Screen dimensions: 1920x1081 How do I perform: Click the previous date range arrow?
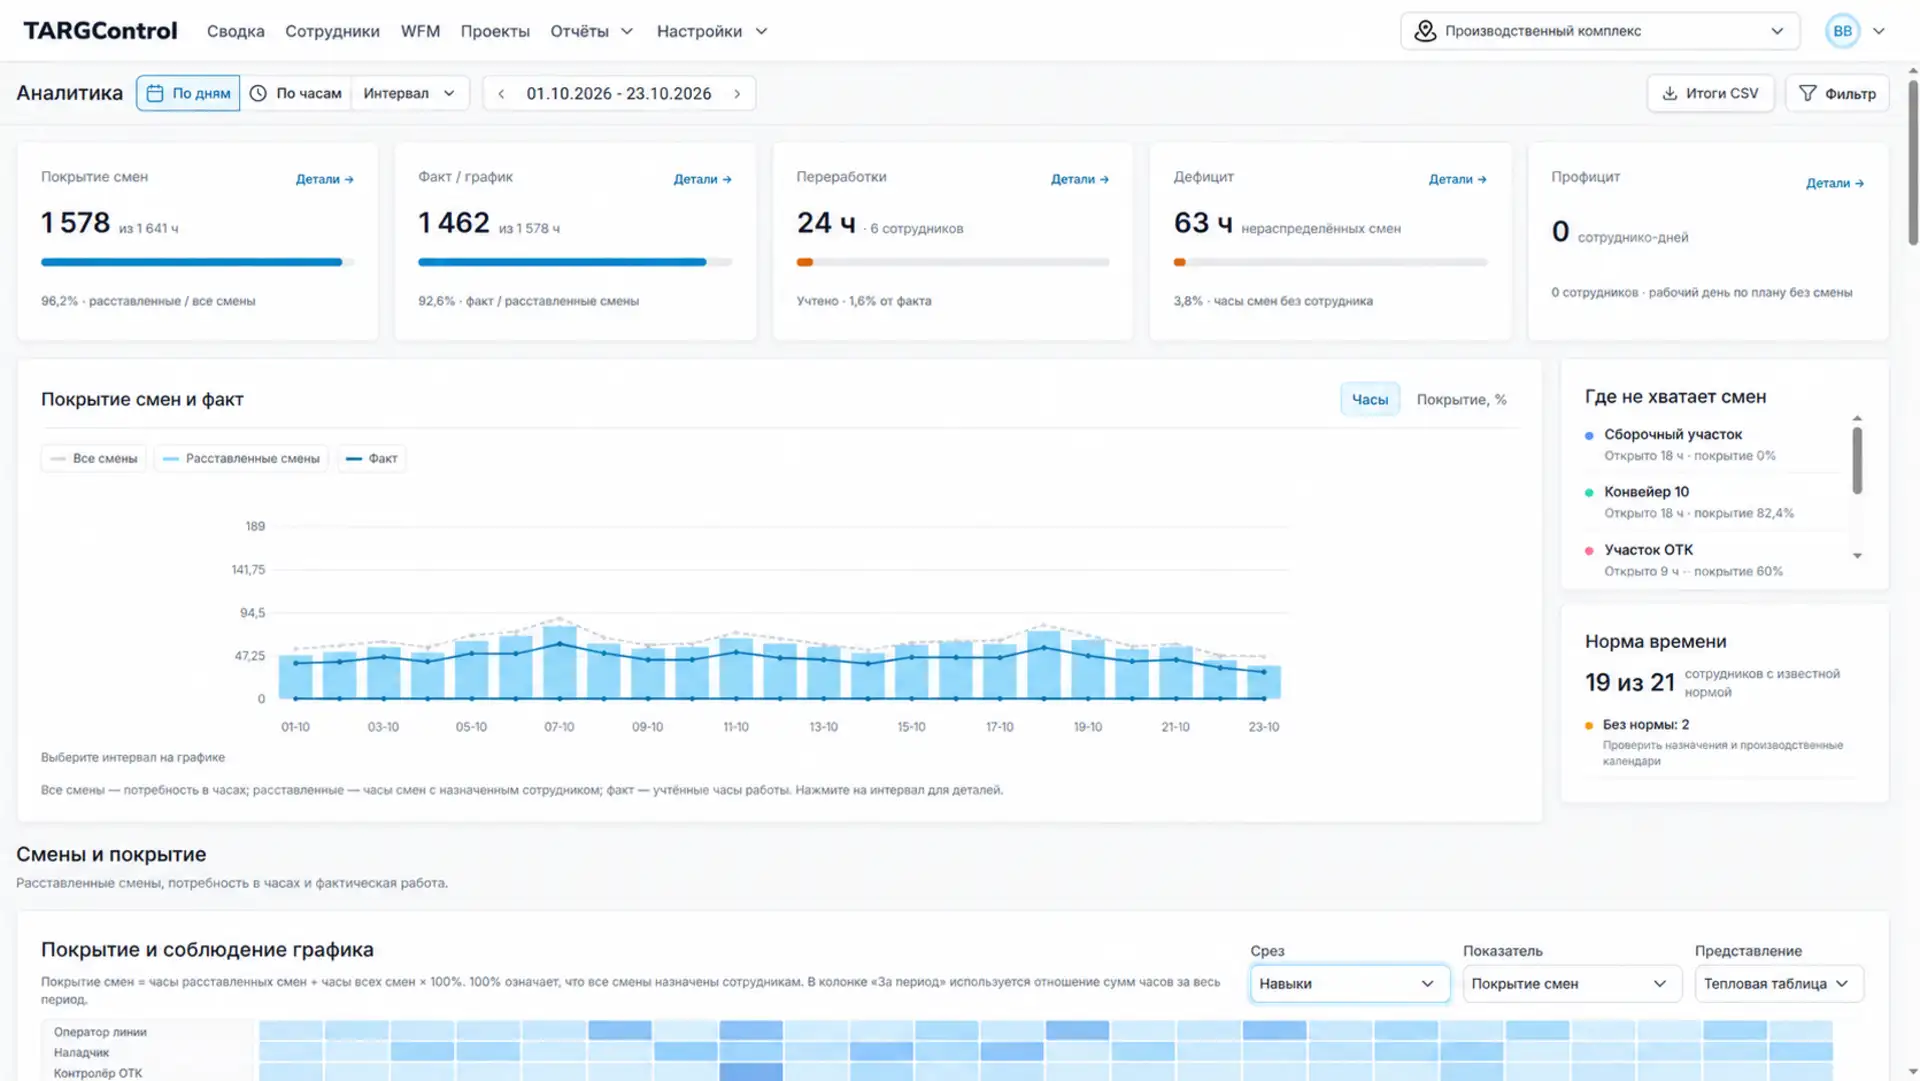501,94
